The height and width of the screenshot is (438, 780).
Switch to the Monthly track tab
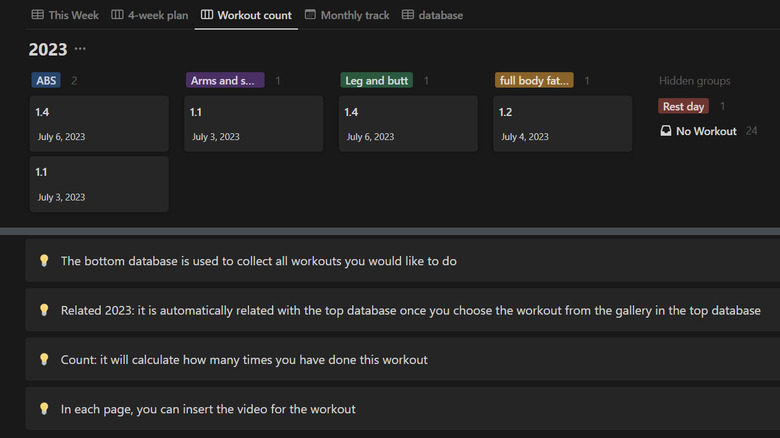point(355,15)
